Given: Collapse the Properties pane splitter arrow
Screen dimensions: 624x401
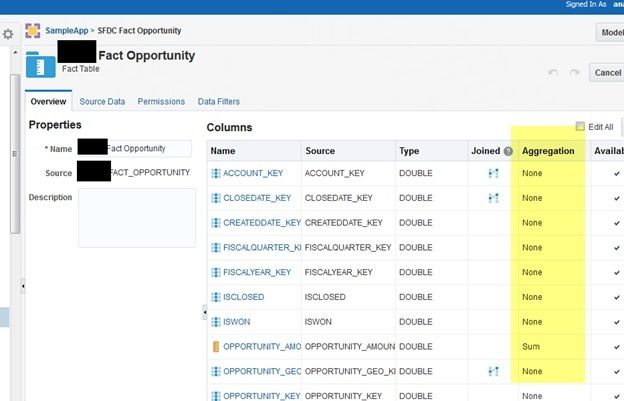Looking at the screenshot, I should (205, 312).
